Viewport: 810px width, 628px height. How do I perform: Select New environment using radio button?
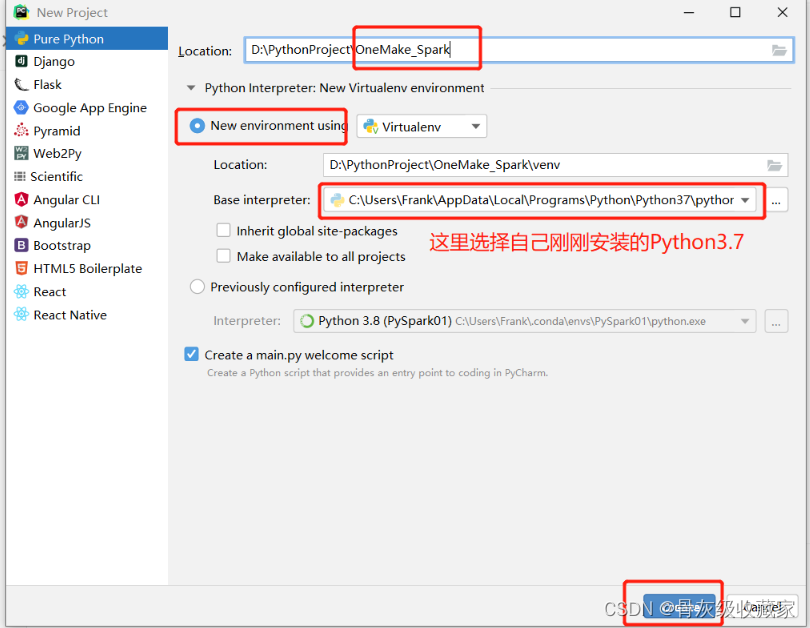point(197,125)
